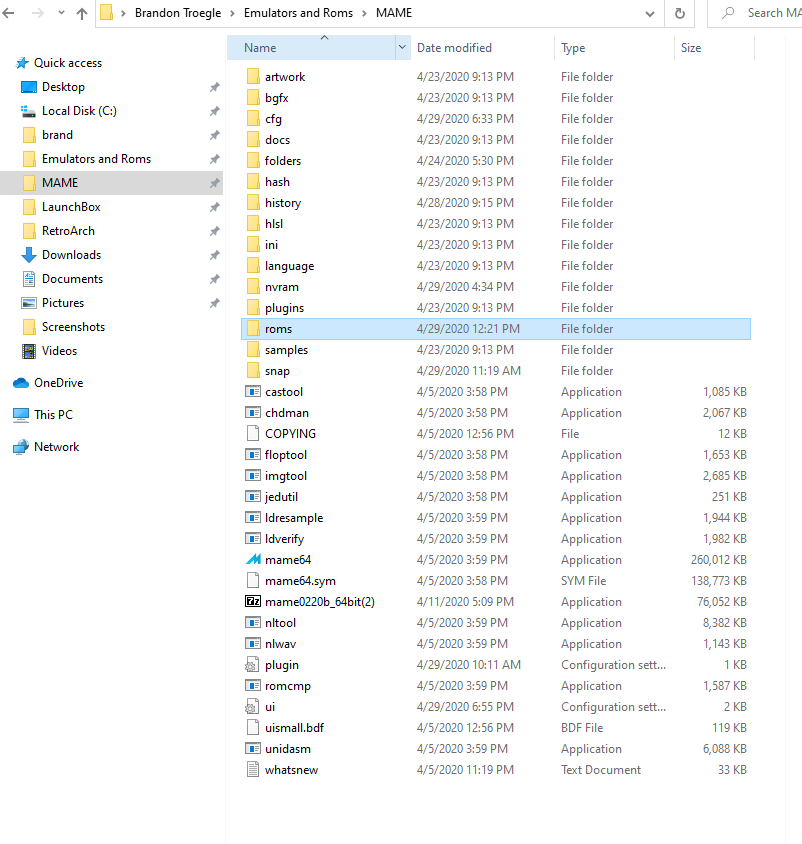802x844 pixels.
Task: Select the highlighted roms folder
Action: [496, 329]
